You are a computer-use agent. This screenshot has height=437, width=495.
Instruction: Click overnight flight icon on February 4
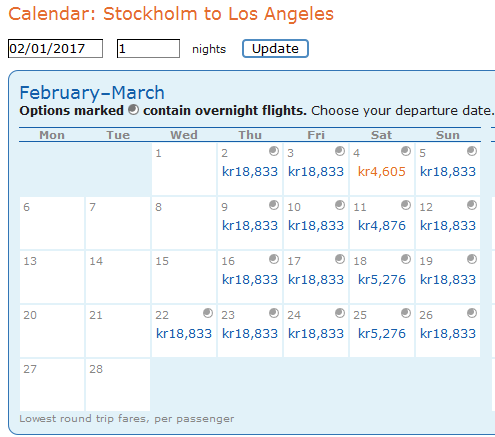(406, 151)
